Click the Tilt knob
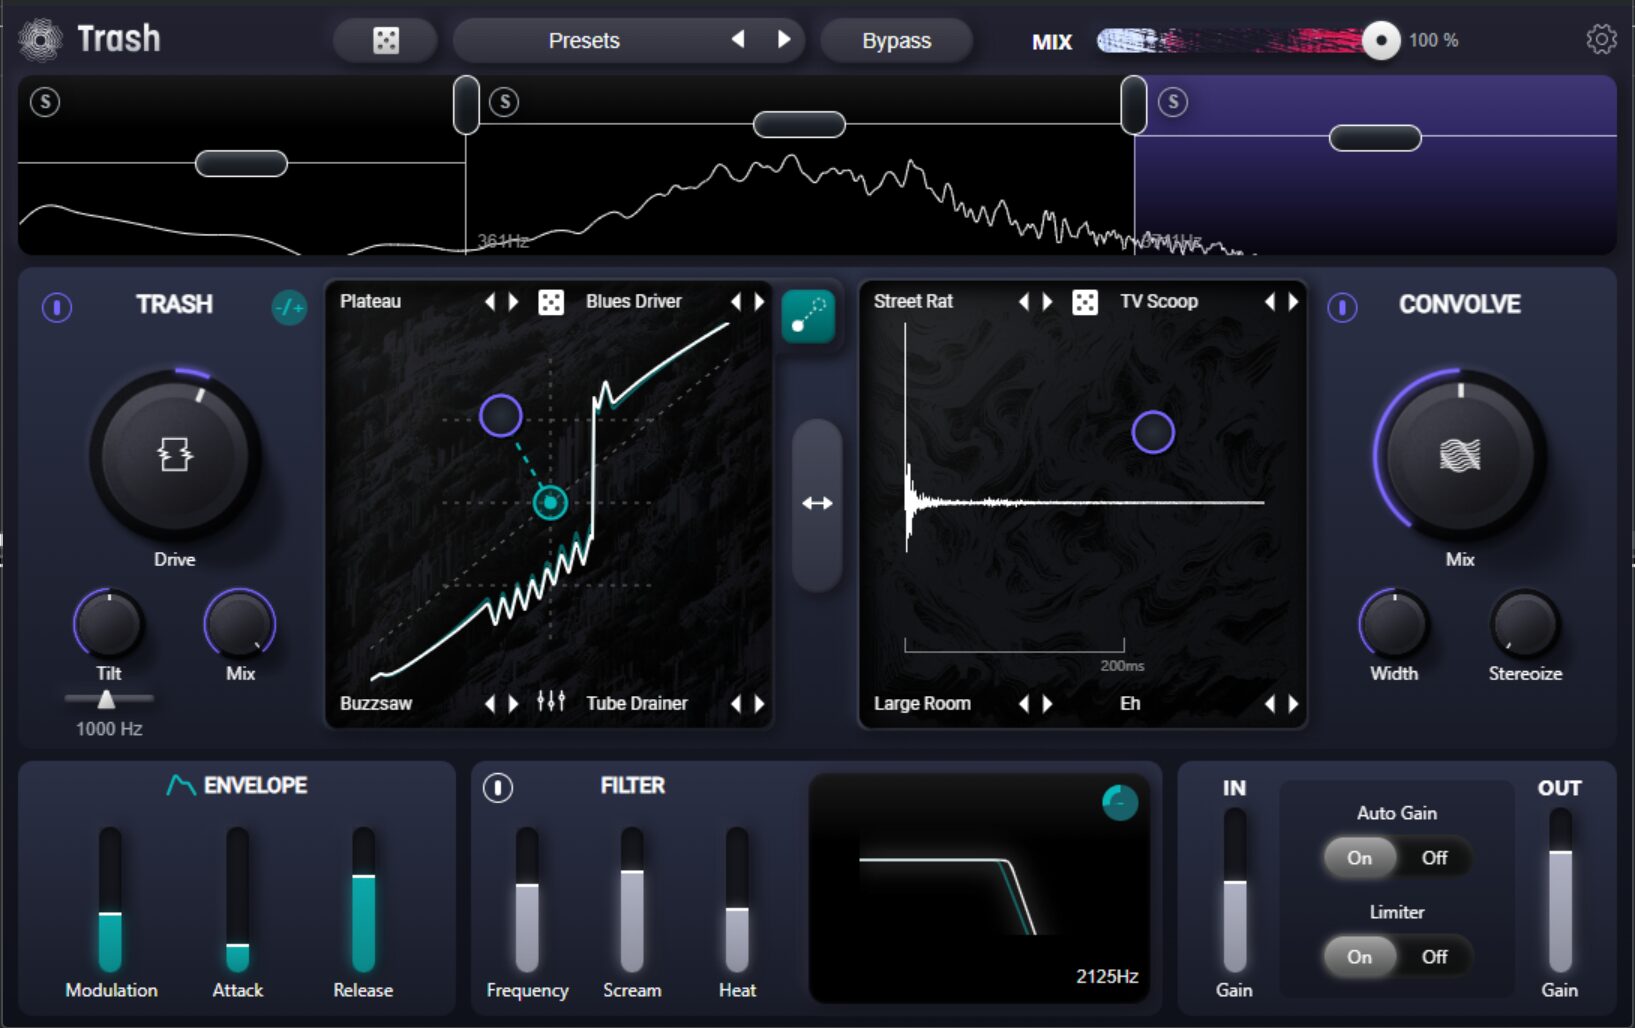Viewport: 1635px width, 1028px height. 108,624
